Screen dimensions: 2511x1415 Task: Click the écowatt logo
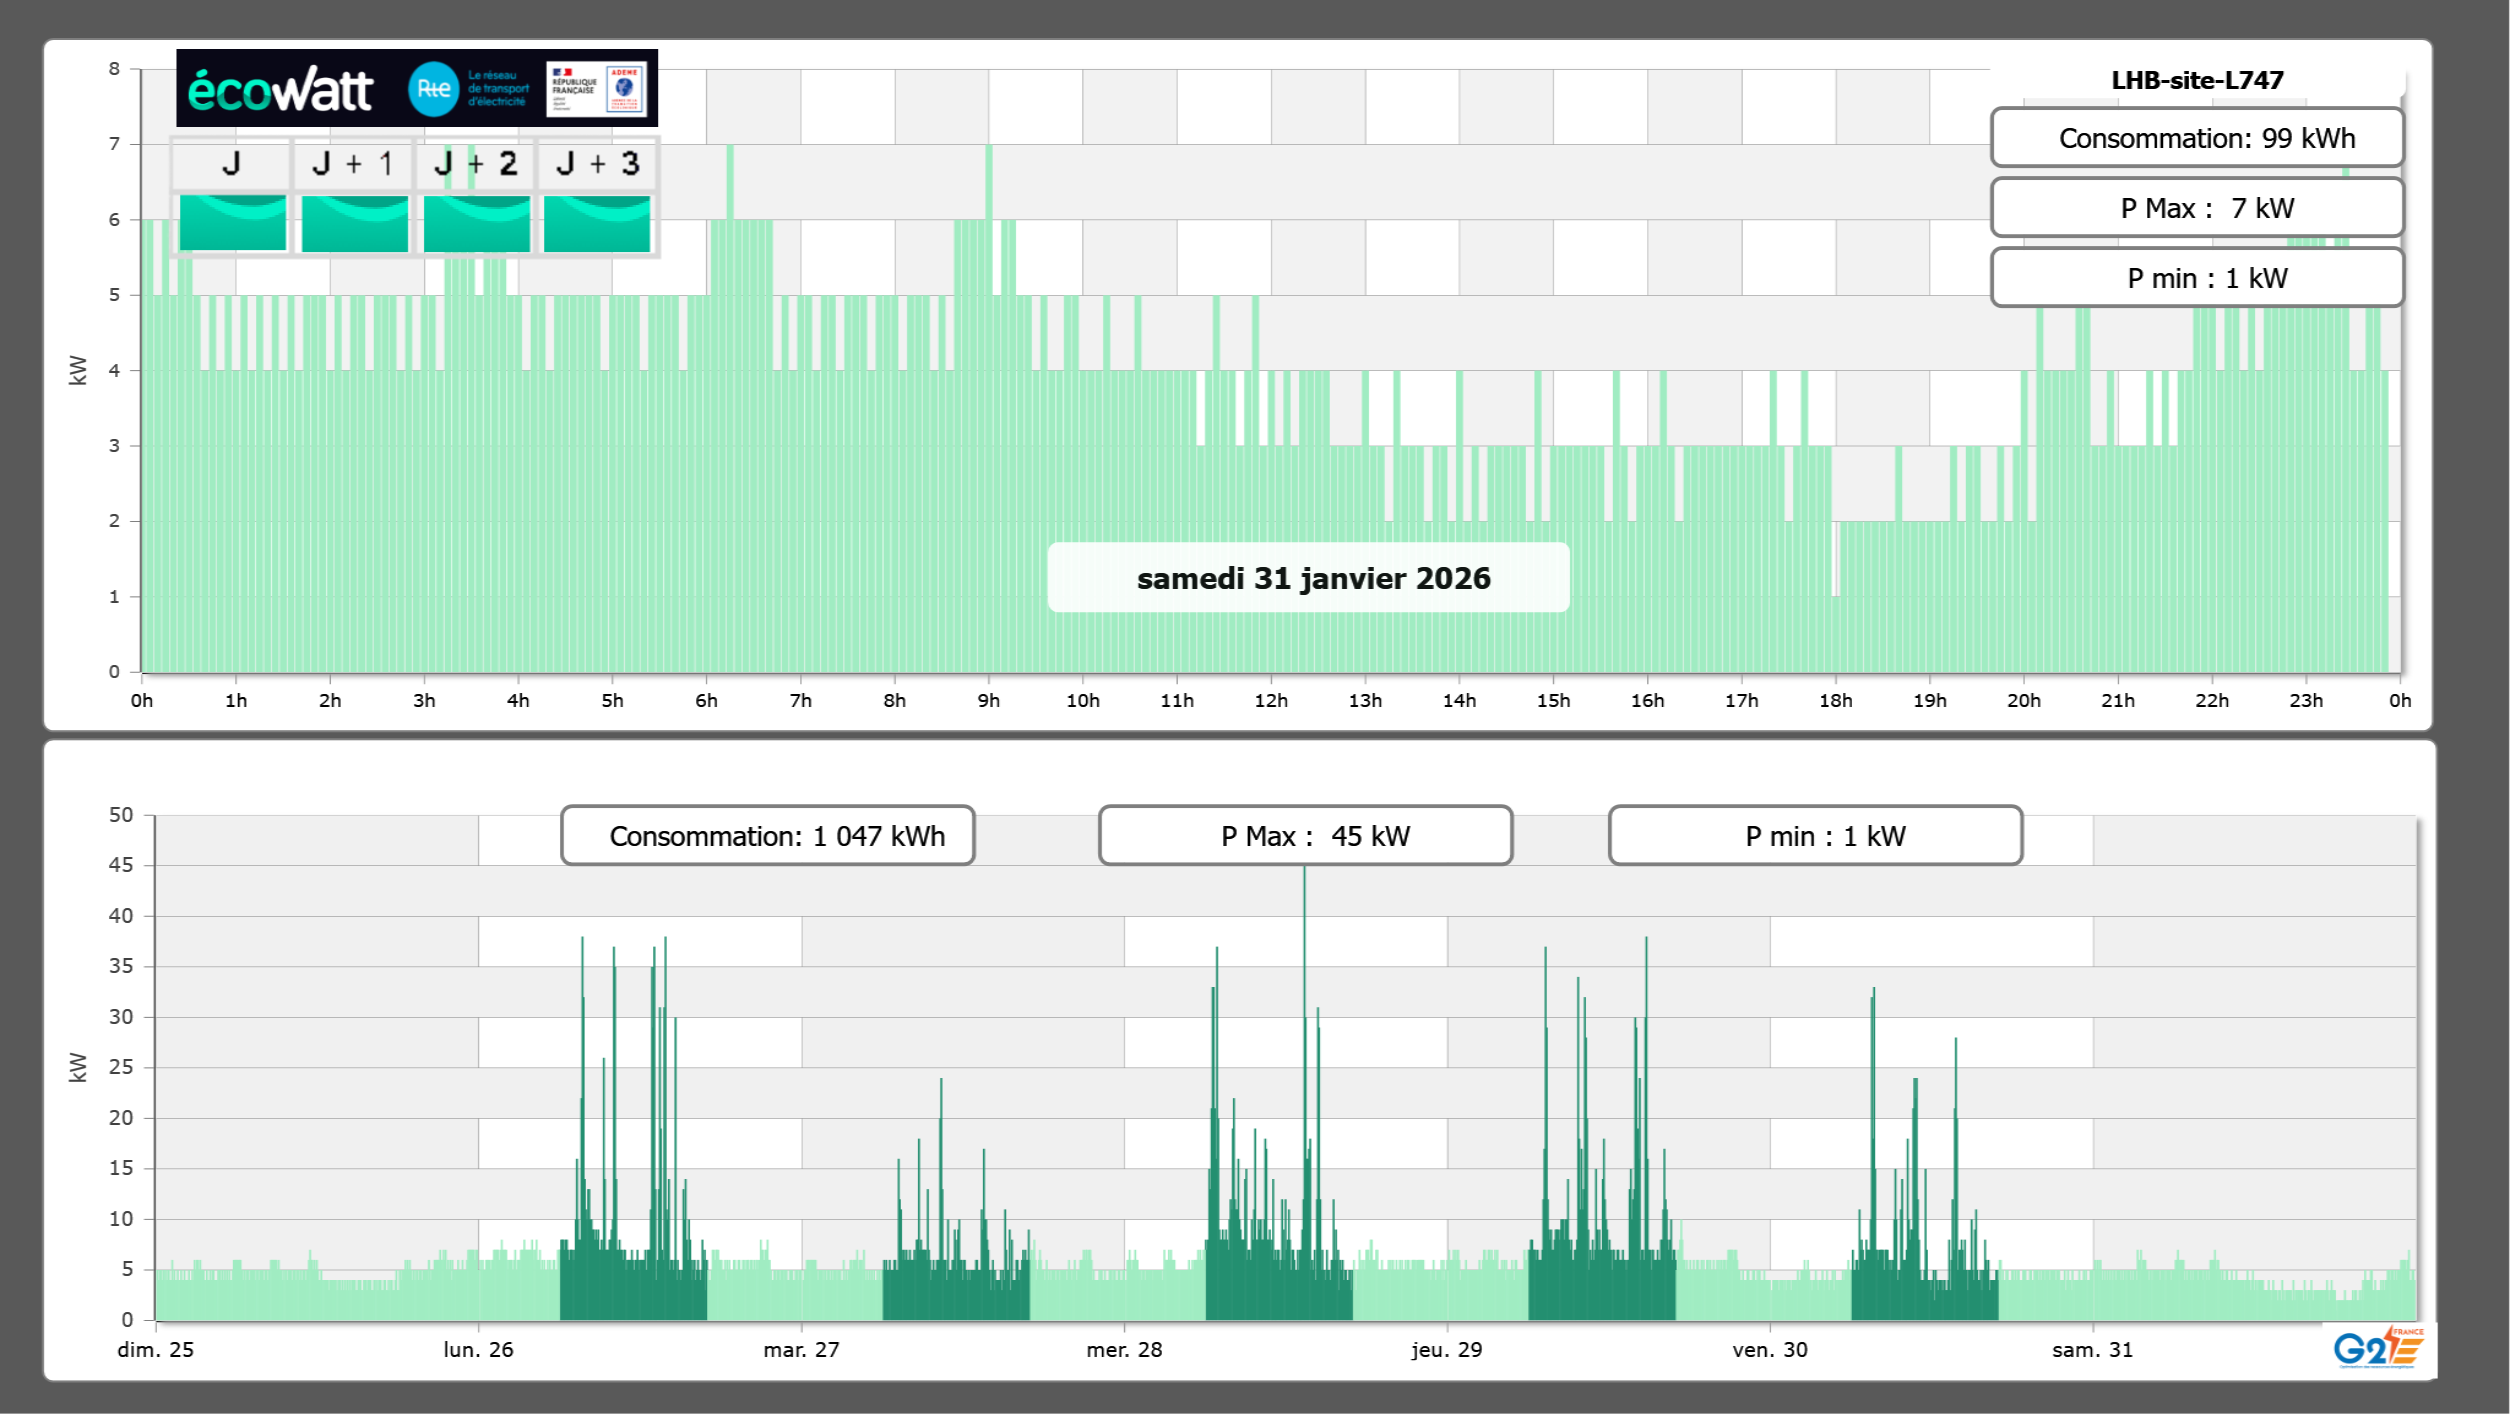coord(280,90)
